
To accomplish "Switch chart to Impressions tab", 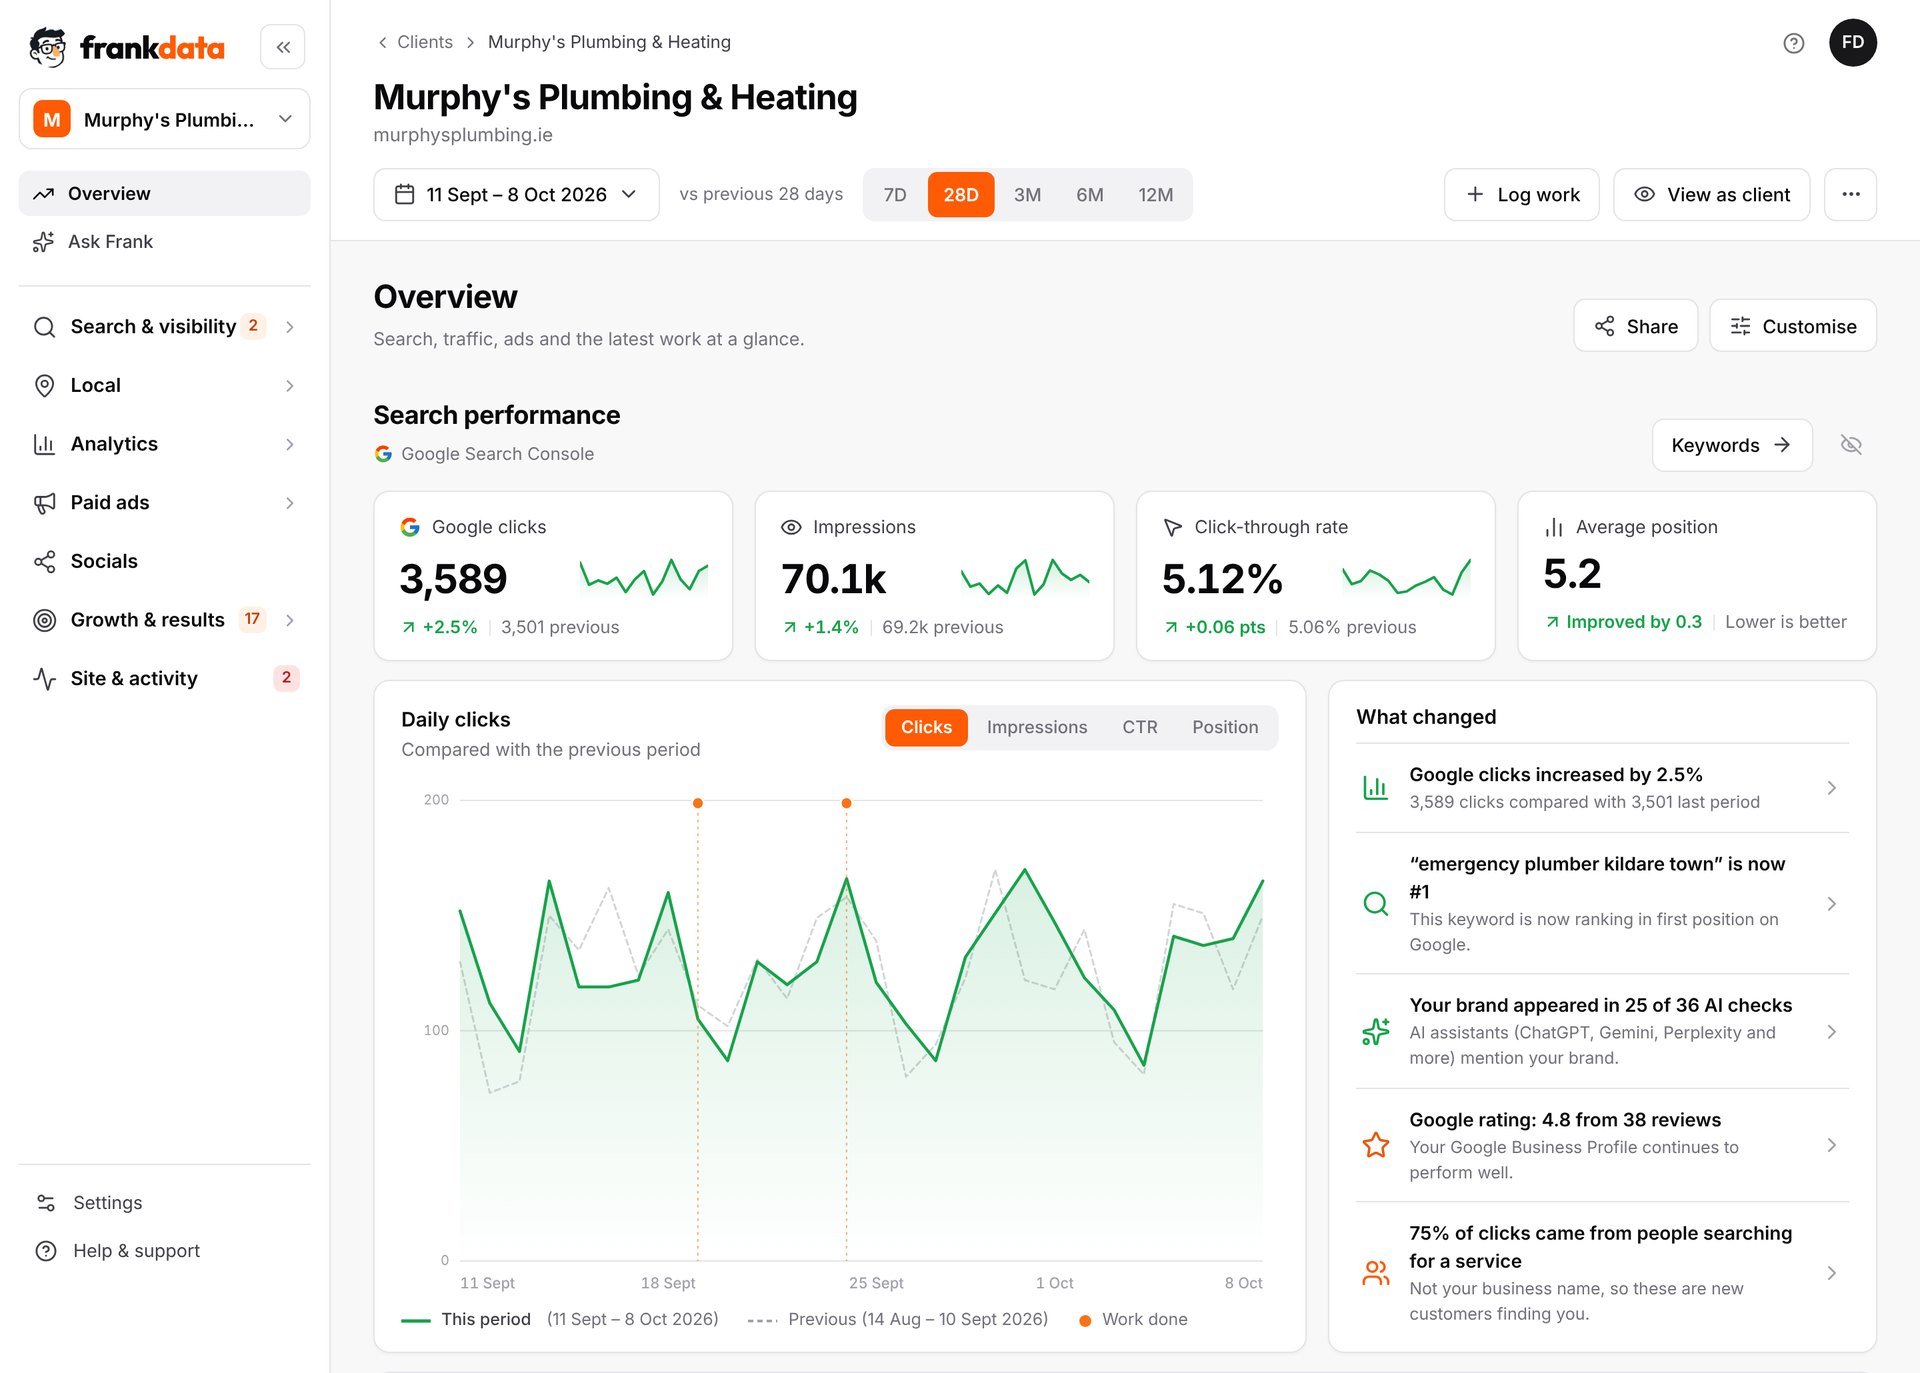I will 1037,727.
